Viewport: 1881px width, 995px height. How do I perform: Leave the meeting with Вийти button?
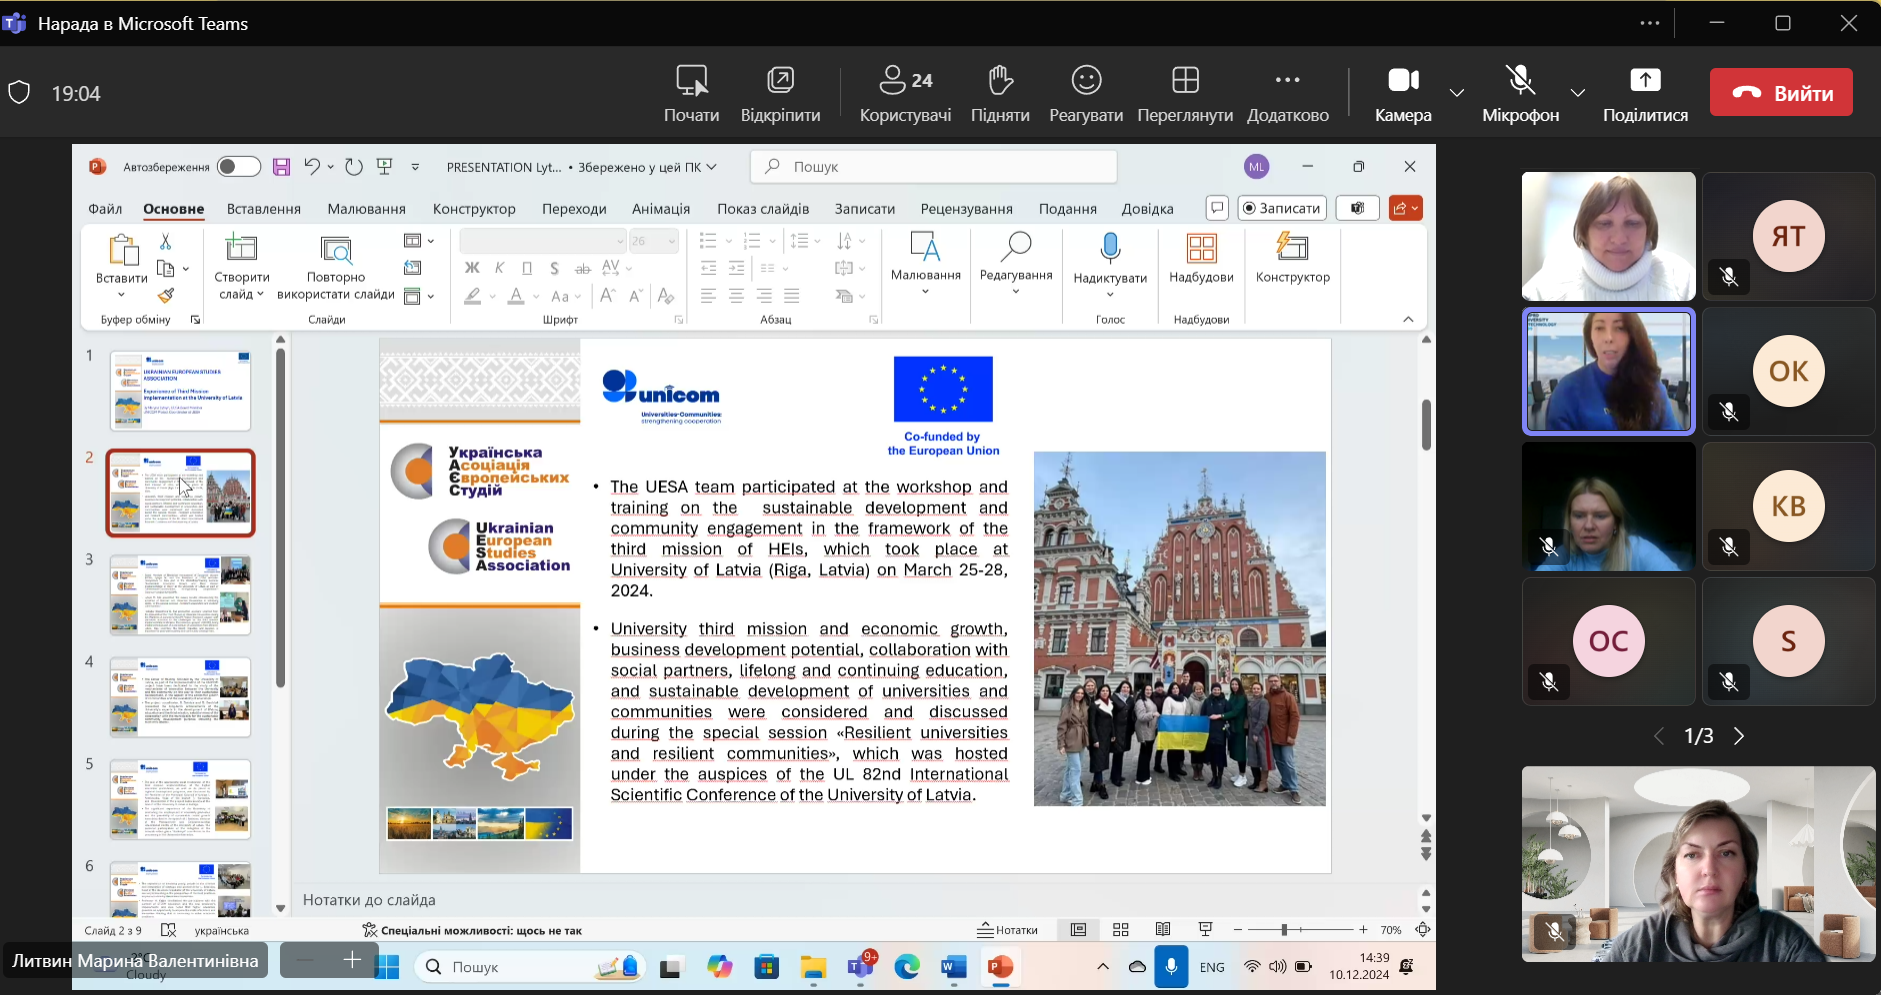click(x=1781, y=93)
